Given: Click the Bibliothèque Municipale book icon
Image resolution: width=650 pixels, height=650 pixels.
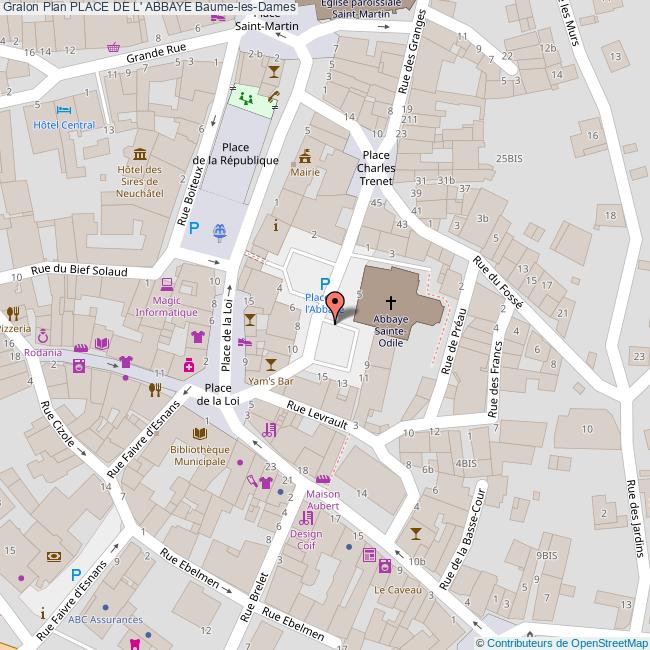Looking at the screenshot, I should pyautogui.click(x=200, y=433).
